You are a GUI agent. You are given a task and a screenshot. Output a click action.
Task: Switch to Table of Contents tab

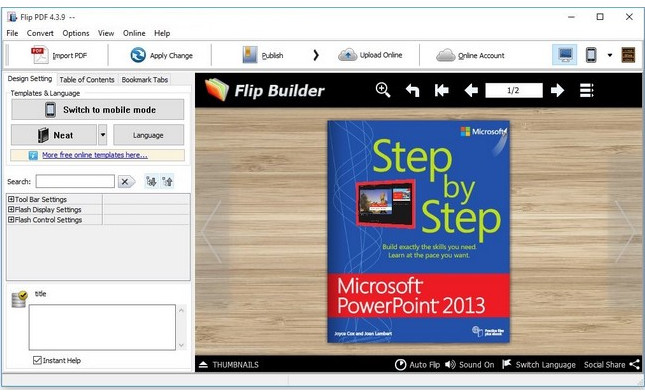[87, 80]
